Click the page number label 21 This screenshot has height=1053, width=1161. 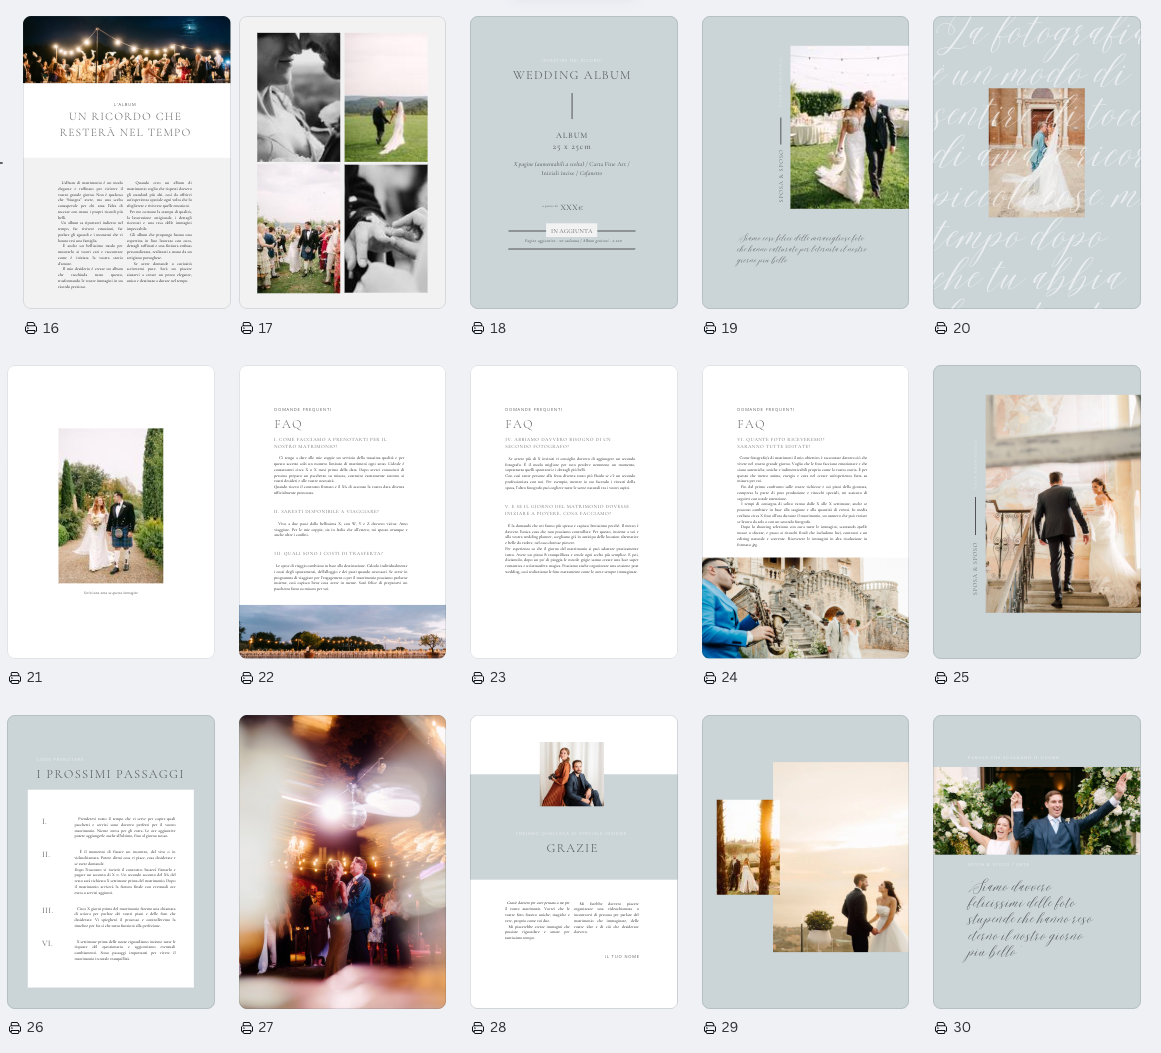pos(35,678)
